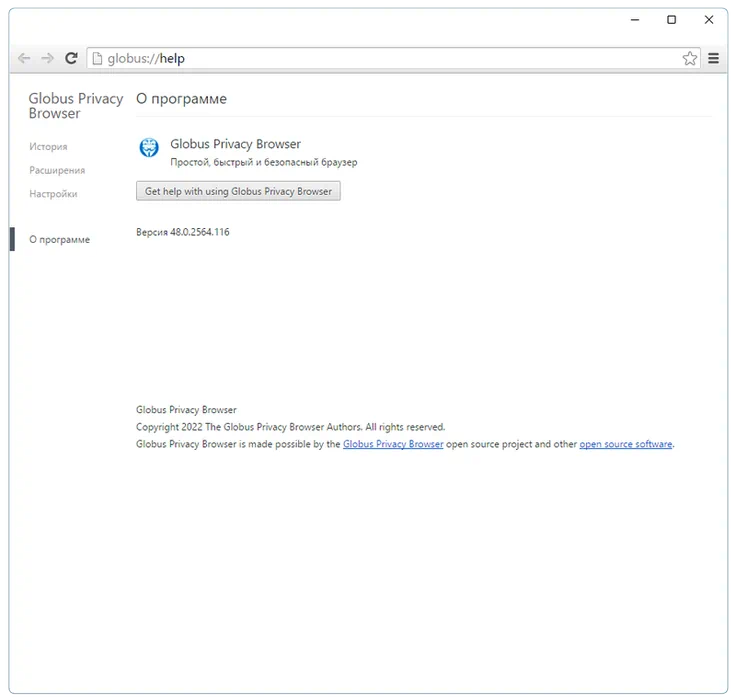Click the page icon in the address bar
Screen dimensions: 736x700
point(97,58)
